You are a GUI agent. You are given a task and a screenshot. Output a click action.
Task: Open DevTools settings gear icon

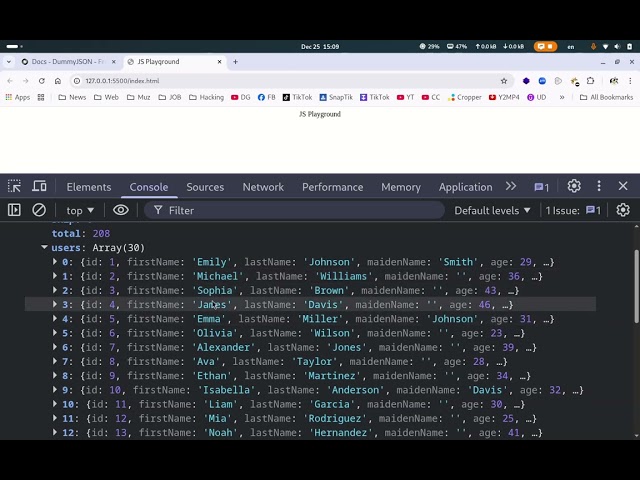(x=574, y=186)
